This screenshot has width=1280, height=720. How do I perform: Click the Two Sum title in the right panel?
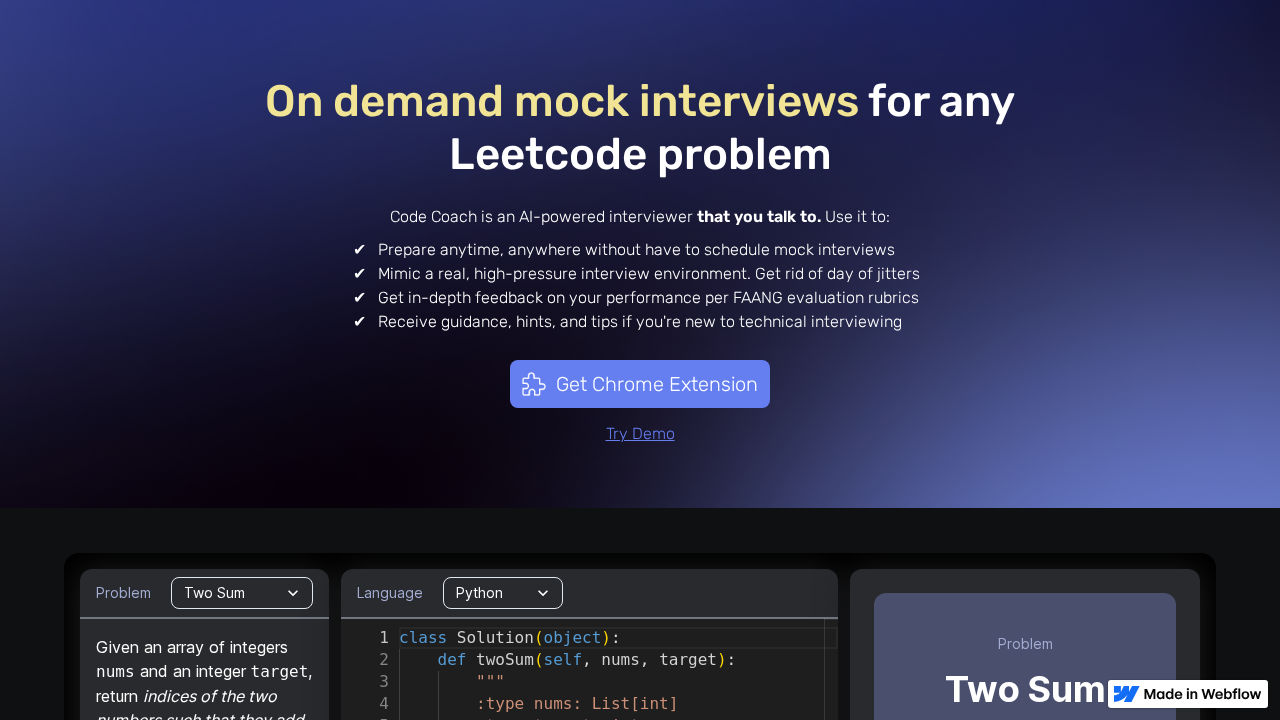(1024, 690)
